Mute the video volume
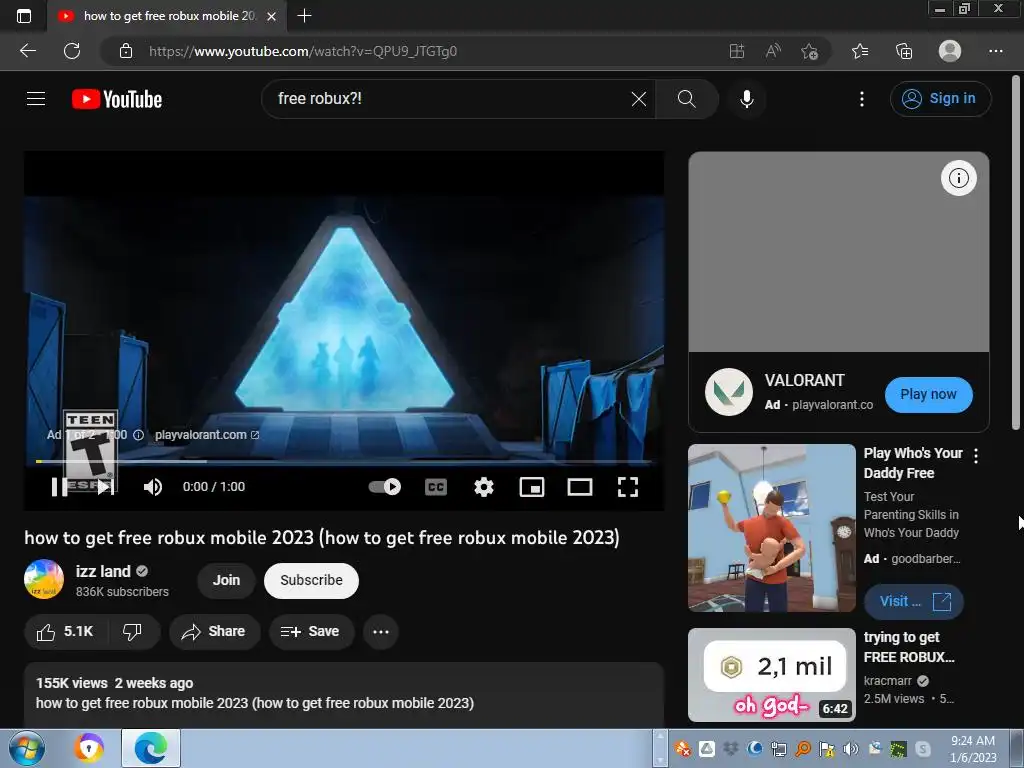 pyautogui.click(x=153, y=487)
